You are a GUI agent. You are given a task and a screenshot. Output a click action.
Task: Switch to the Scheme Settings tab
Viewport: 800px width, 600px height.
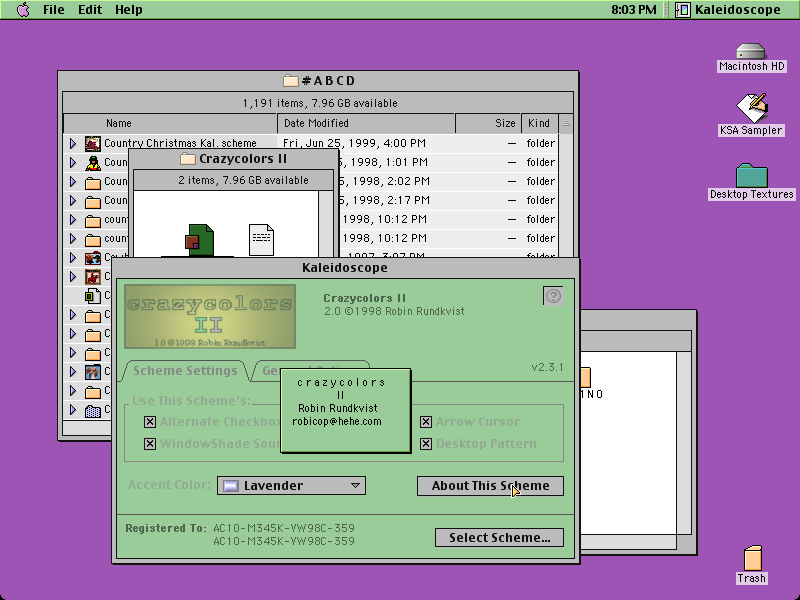(185, 371)
